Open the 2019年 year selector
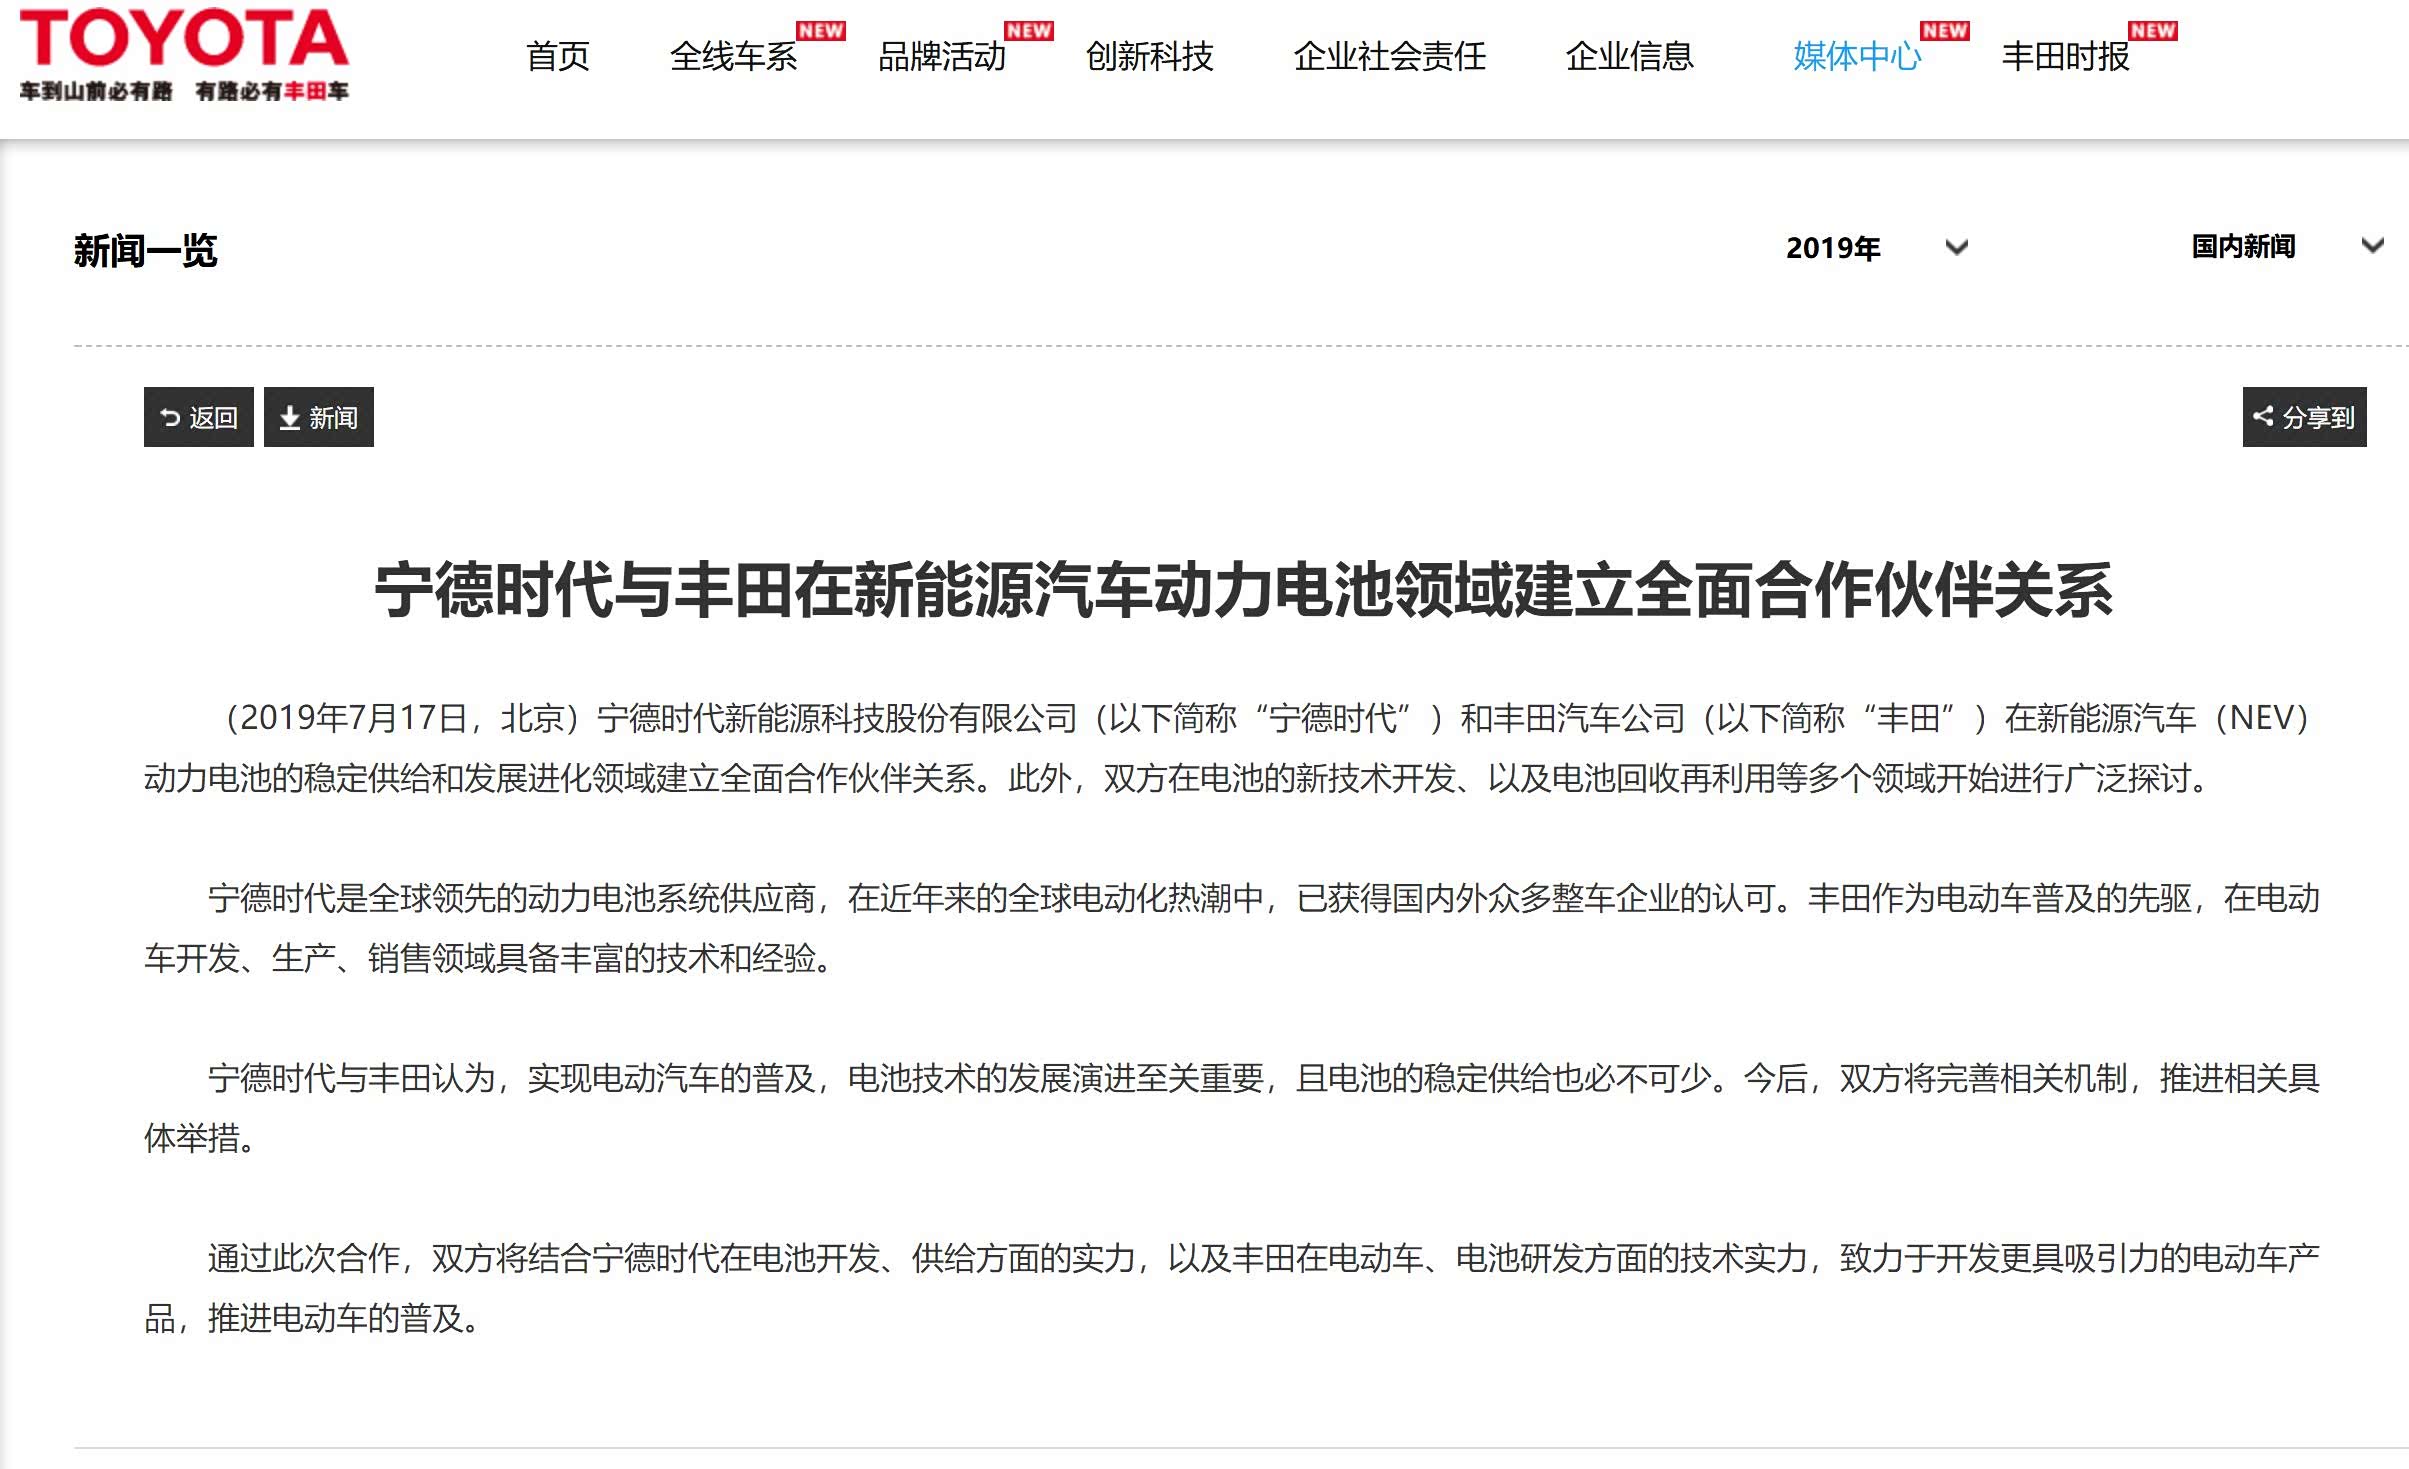The height and width of the screenshot is (1469, 2409). click(1833, 248)
